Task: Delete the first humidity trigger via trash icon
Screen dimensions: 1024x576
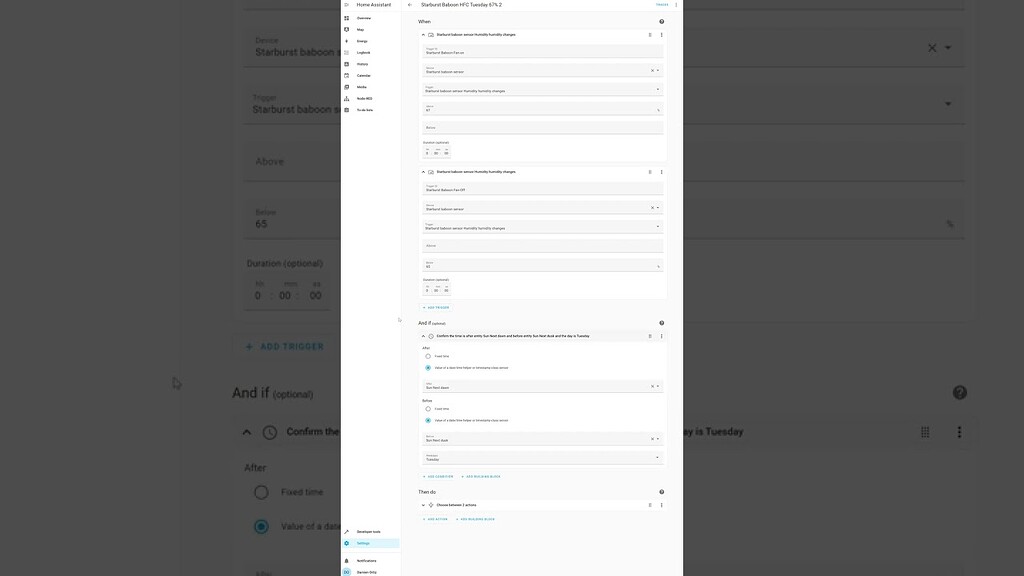Action: pyautogui.click(x=650, y=34)
